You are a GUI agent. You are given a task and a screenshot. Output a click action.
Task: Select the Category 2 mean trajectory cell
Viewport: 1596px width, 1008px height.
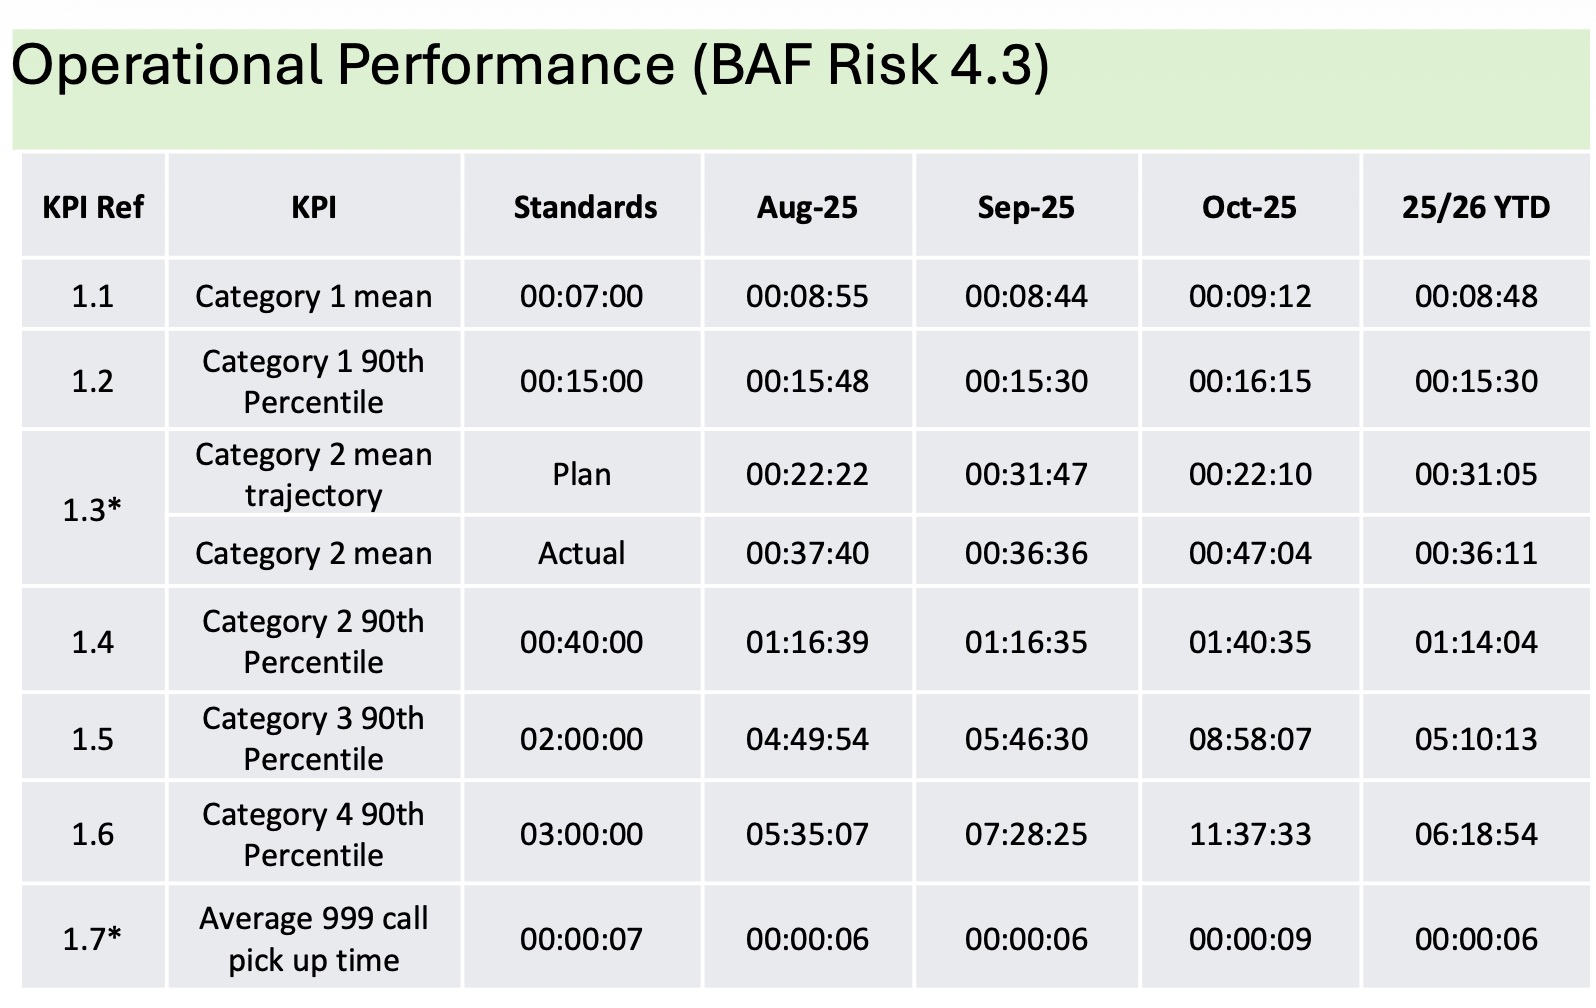pos(313,475)
